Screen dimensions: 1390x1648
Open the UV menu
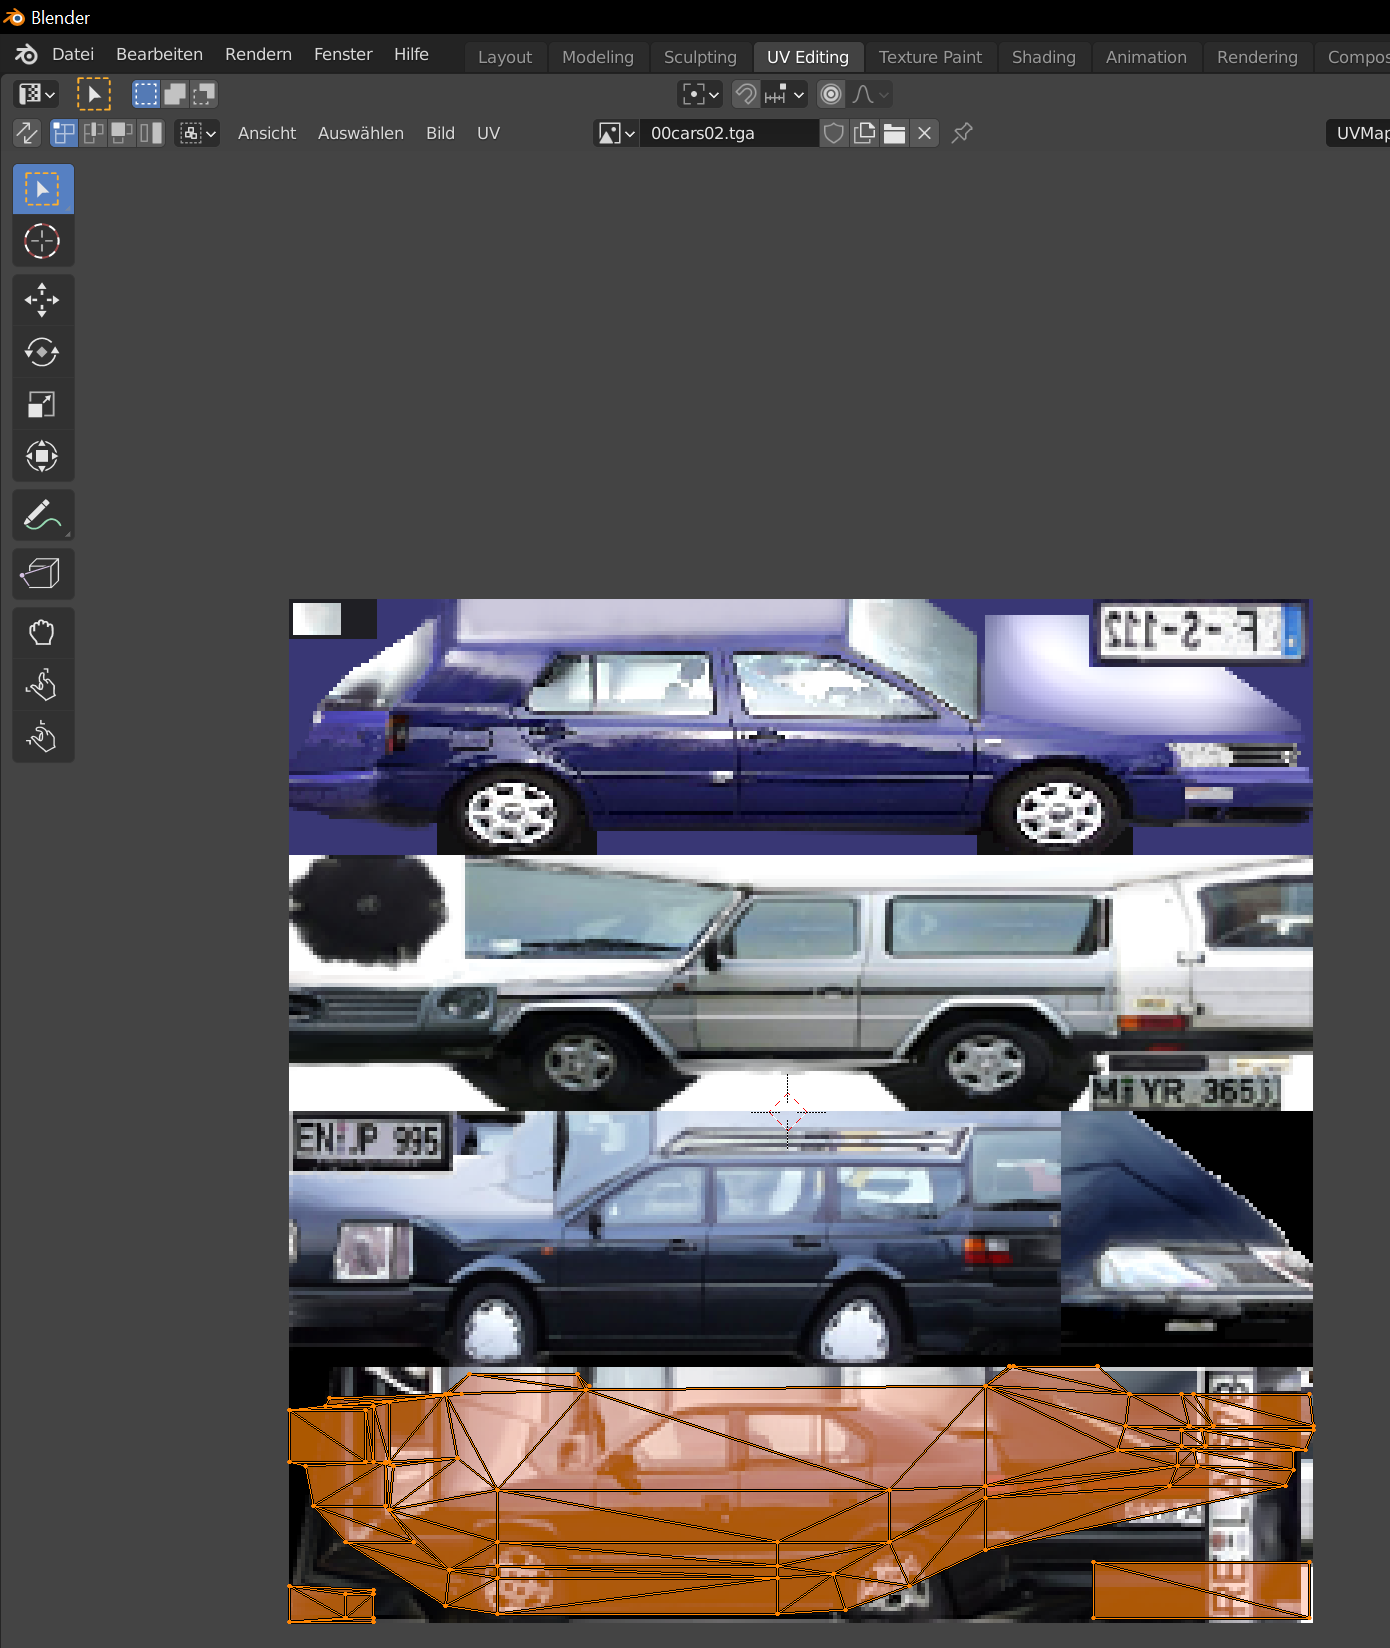coord(488,133)
